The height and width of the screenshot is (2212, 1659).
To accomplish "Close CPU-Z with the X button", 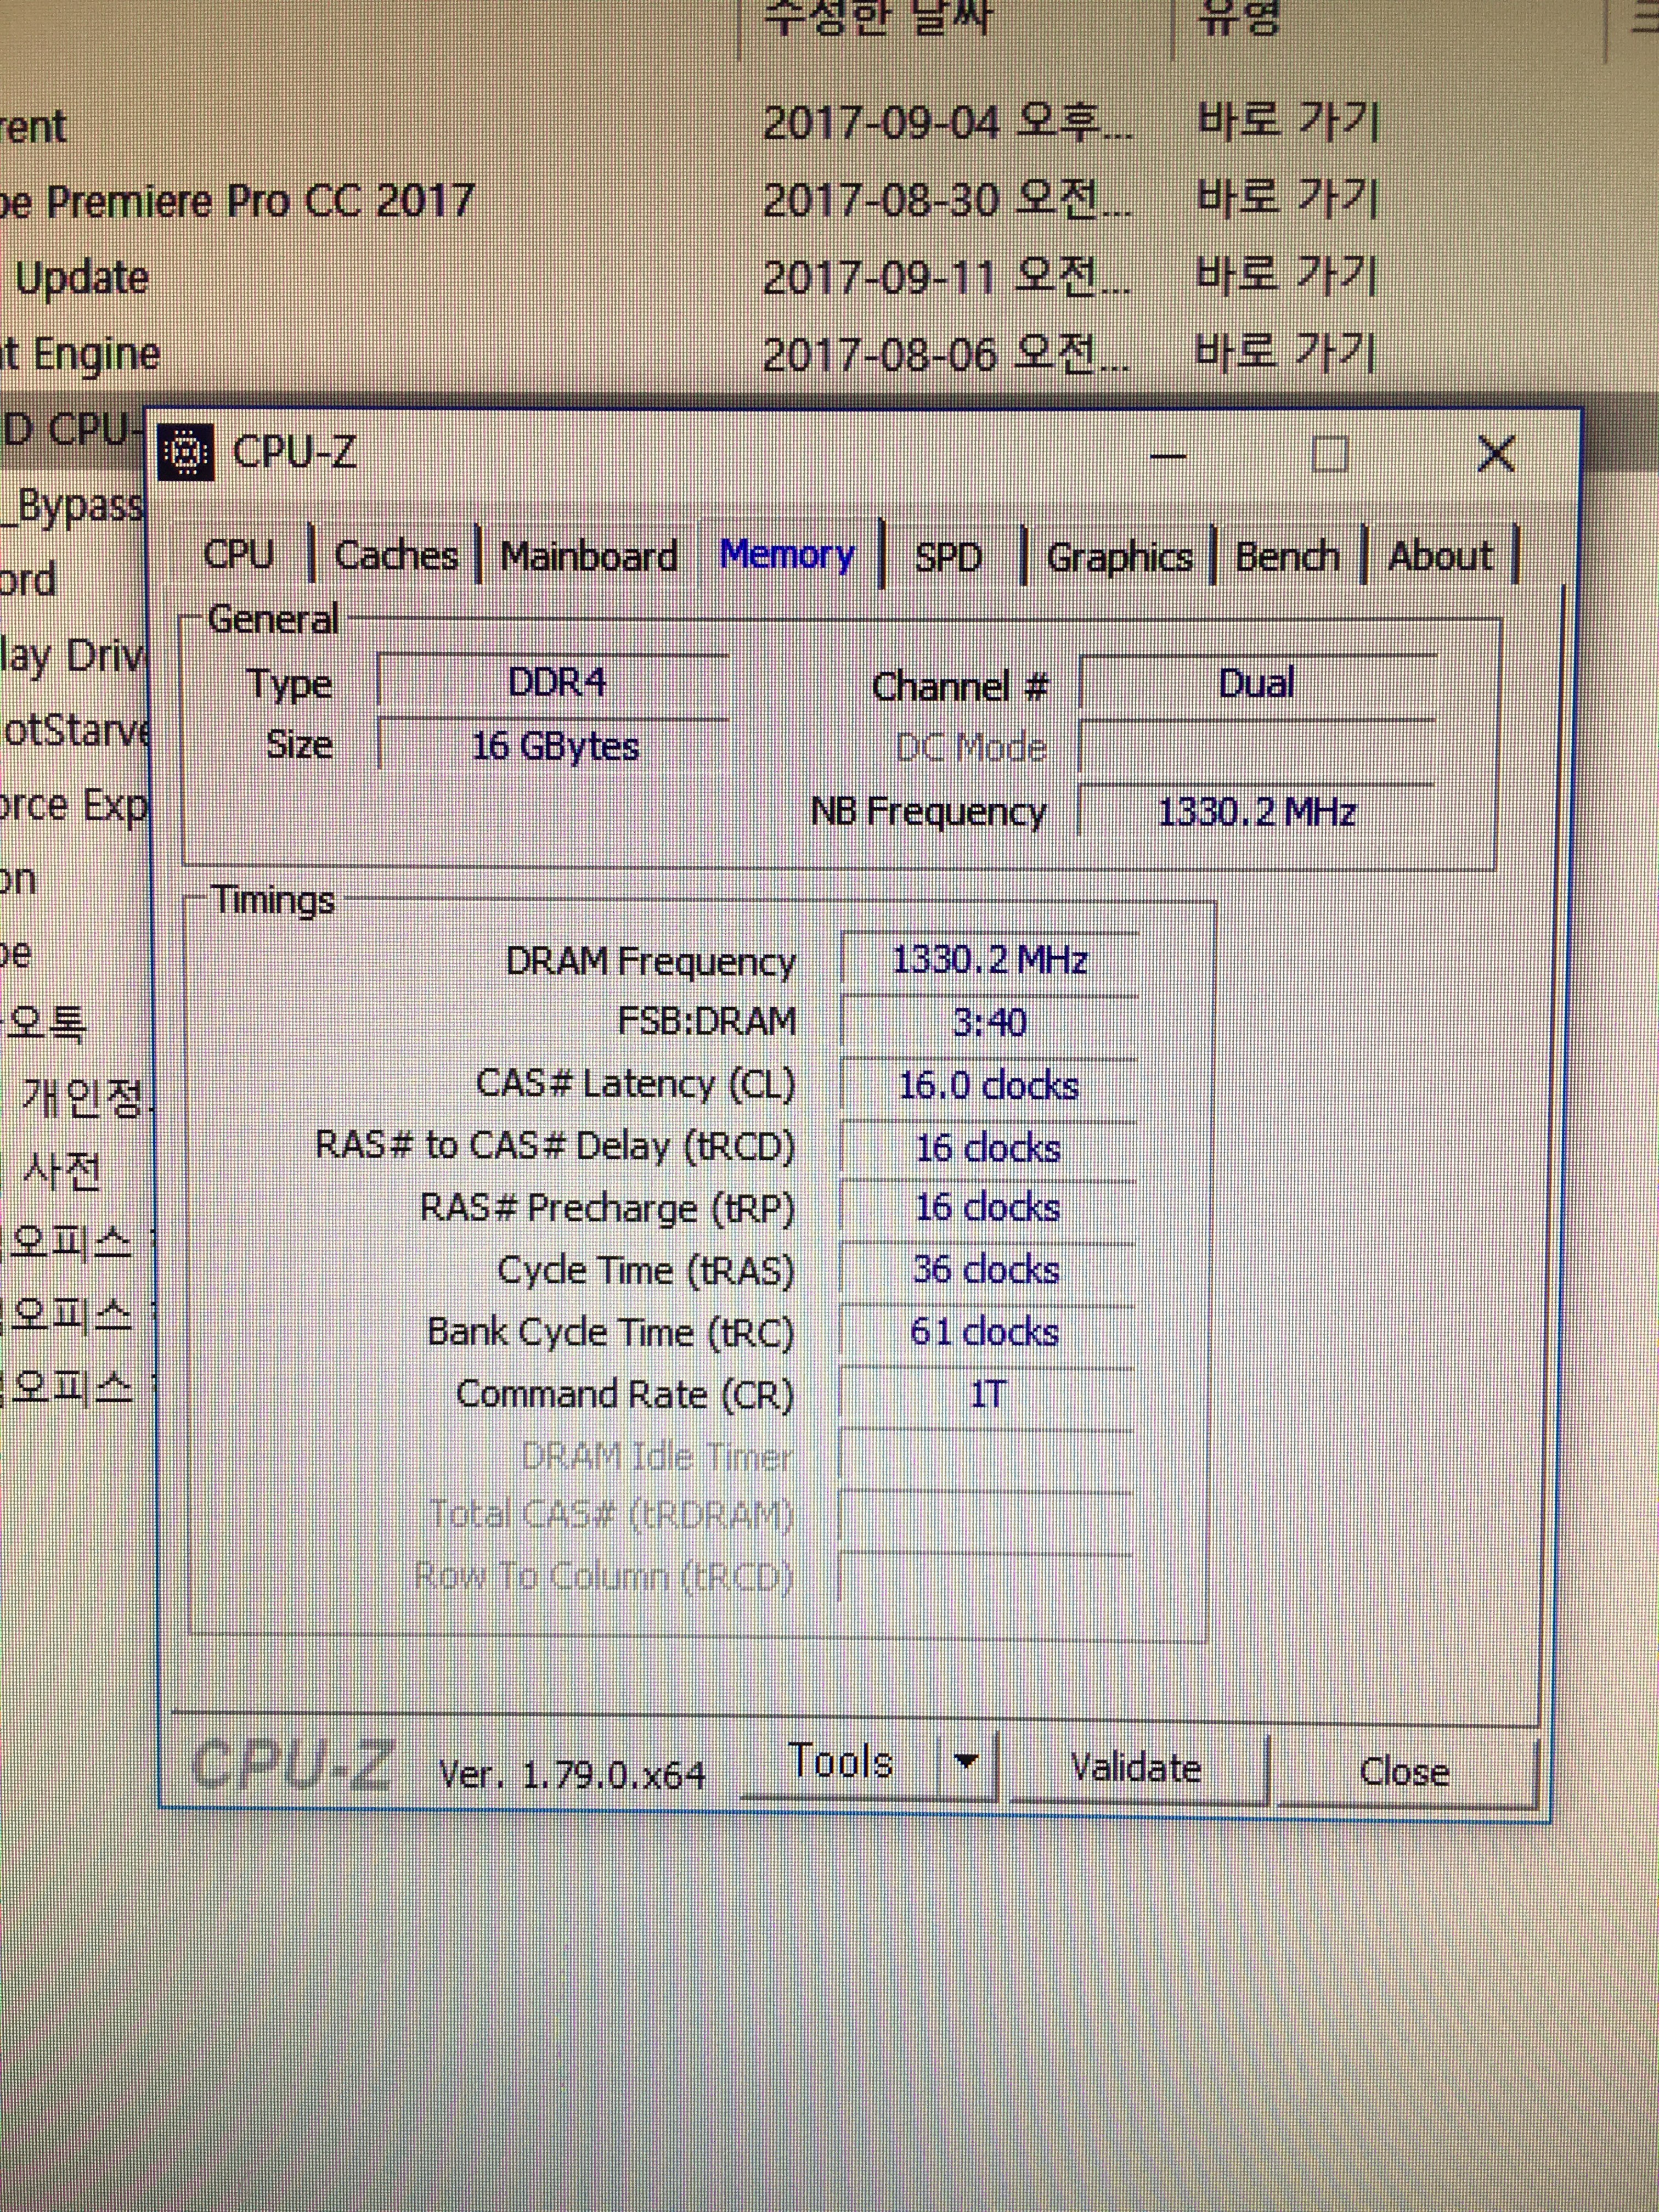I will 1496,455.
